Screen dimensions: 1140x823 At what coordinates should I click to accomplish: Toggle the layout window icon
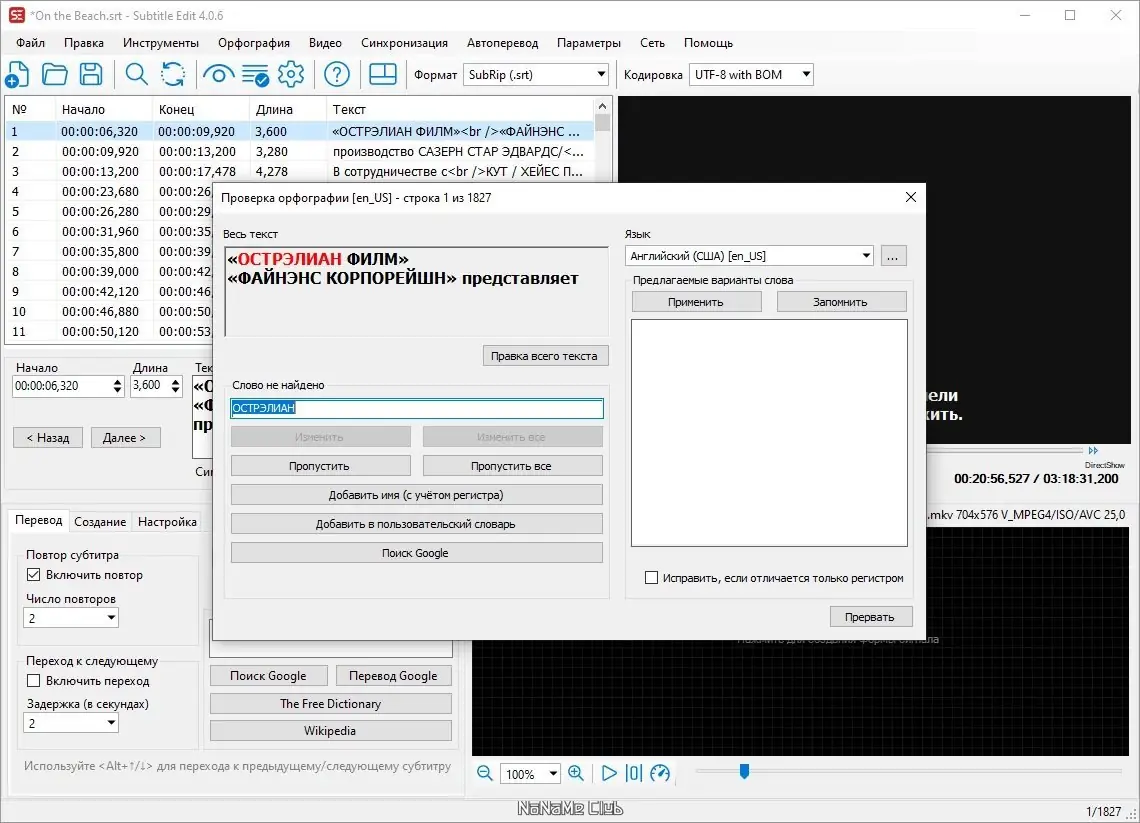383,74
